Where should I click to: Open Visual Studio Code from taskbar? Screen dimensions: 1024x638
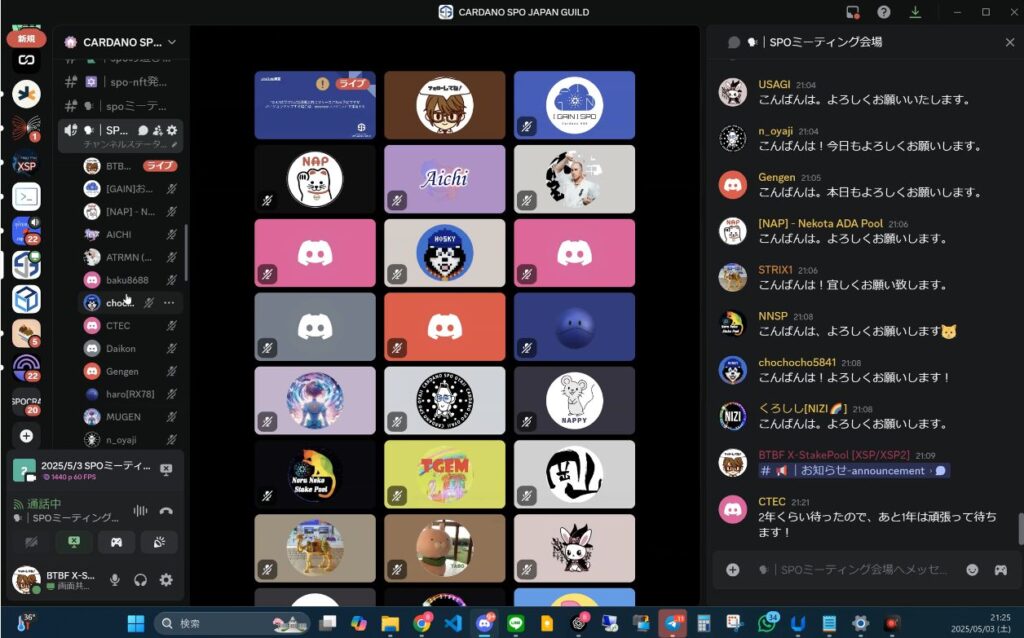[453, 624]
